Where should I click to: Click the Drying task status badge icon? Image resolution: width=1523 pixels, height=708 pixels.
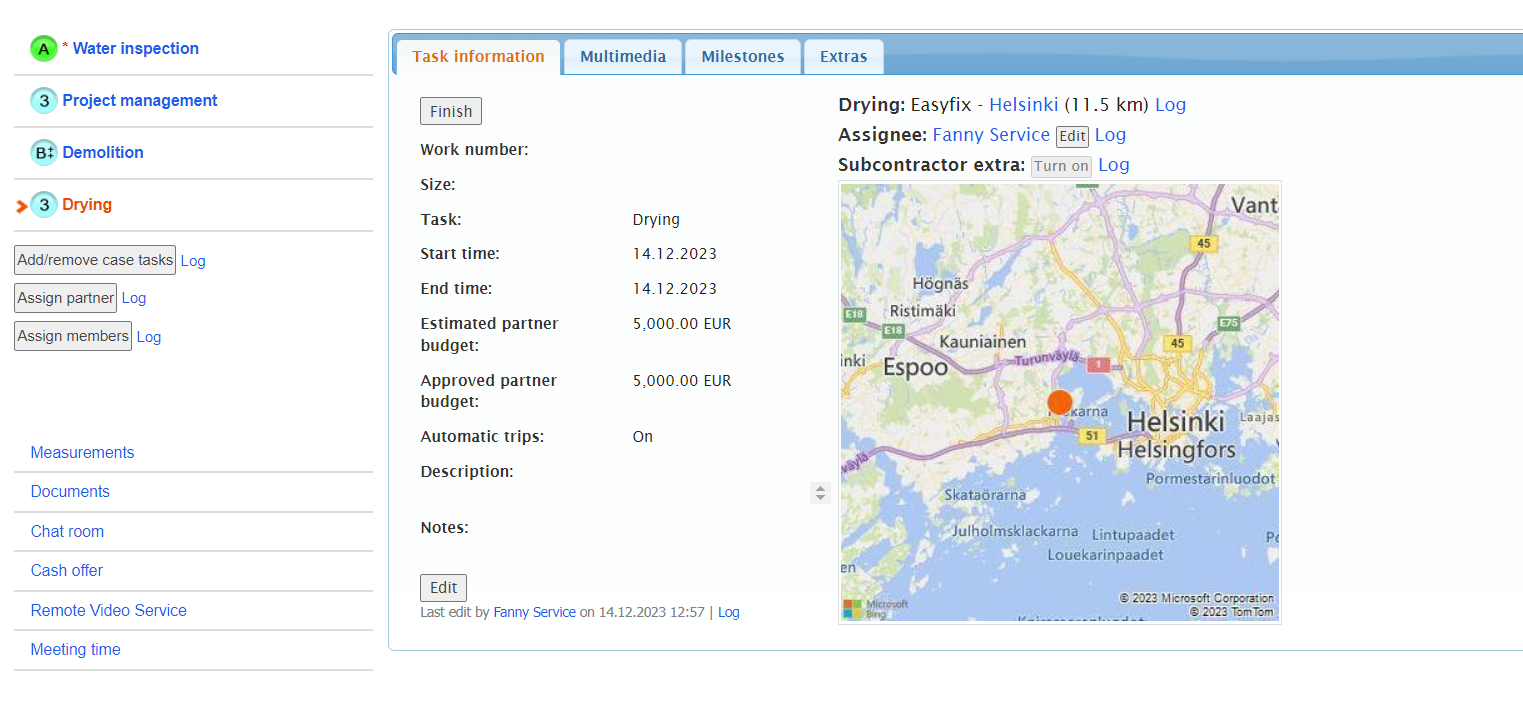43,205
